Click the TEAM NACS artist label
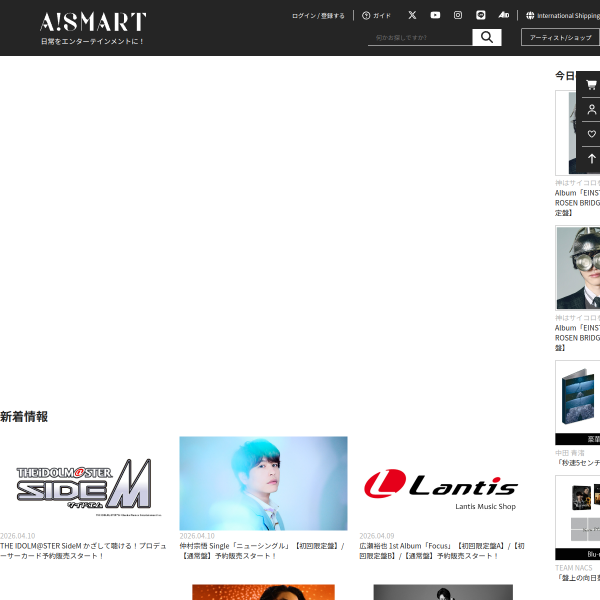This screenshot has width=600, height=600. 574,568
